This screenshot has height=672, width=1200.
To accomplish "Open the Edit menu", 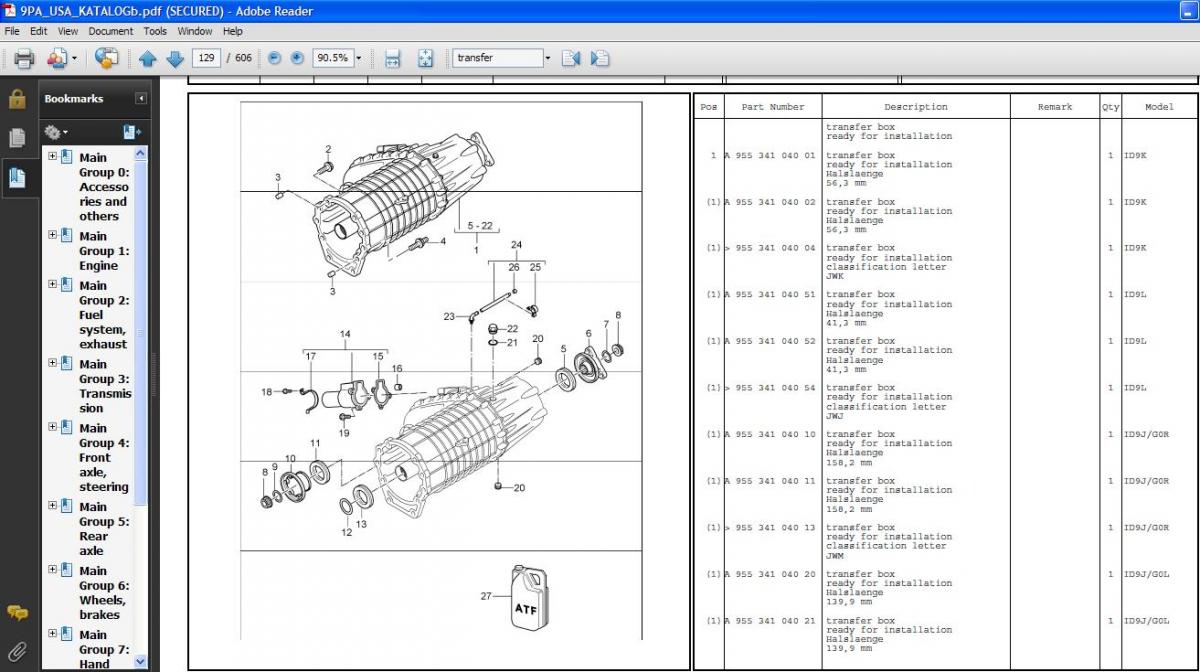I will [39, 31].
